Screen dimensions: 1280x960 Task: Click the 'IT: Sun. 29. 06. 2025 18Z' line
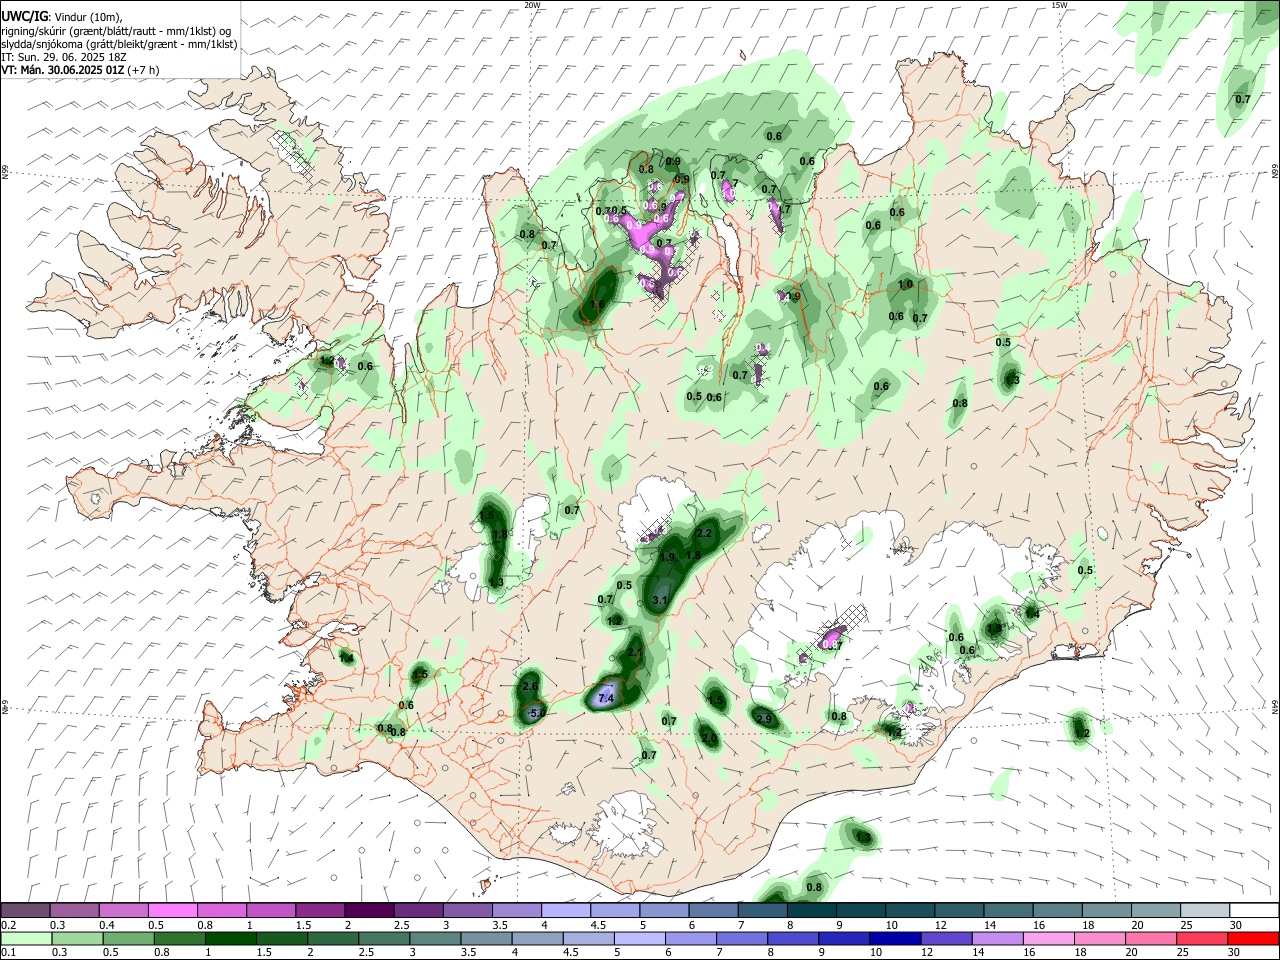62,57
